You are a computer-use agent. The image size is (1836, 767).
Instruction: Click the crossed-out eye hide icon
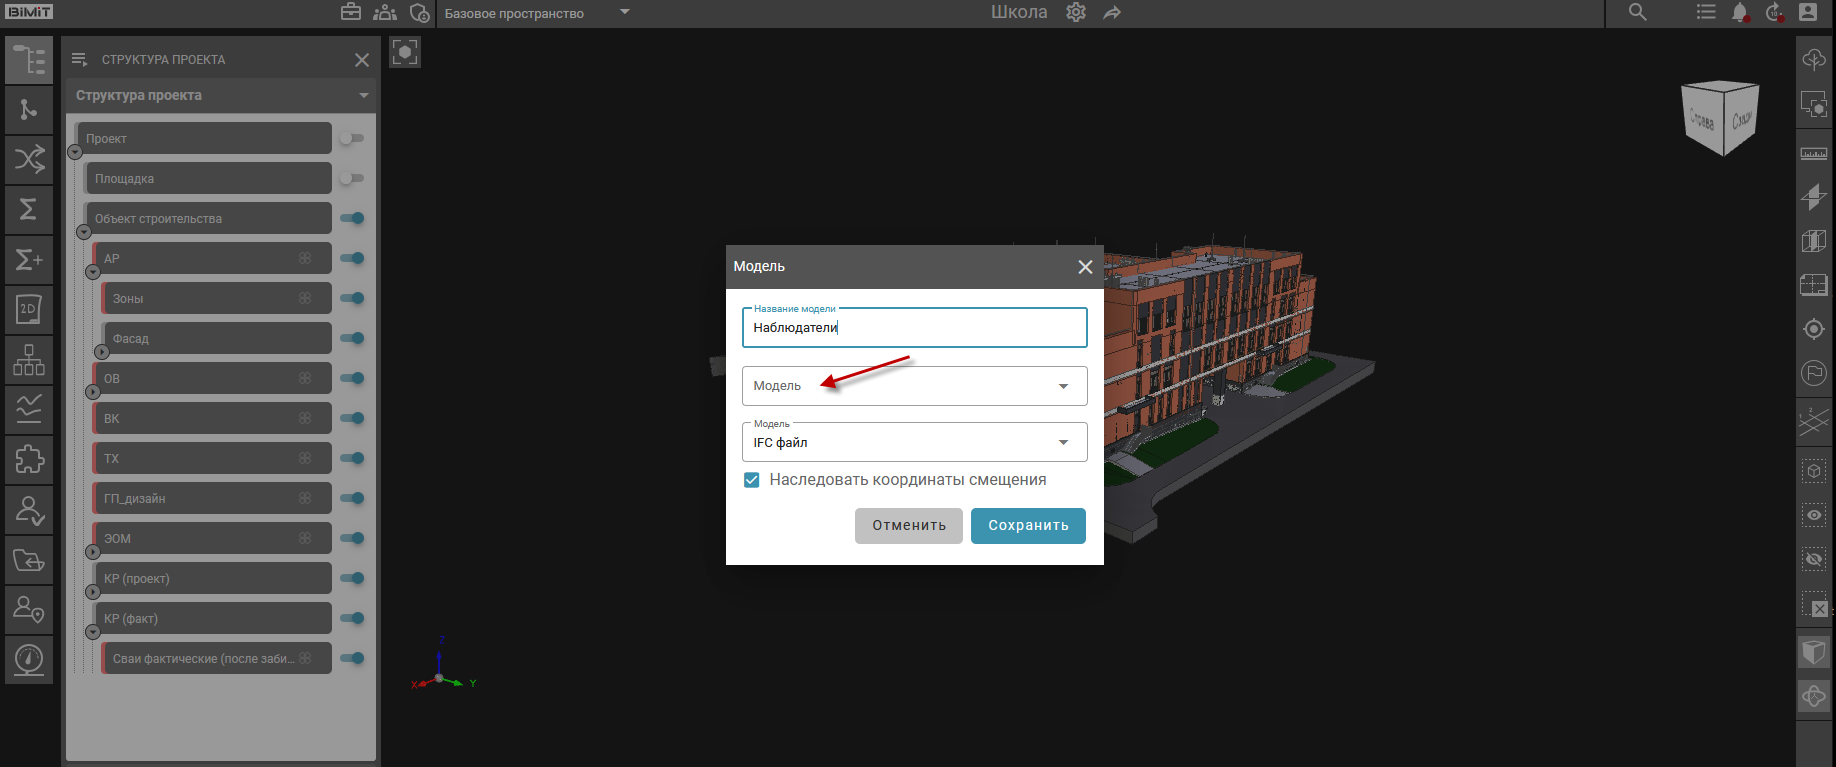coord(1814,559)
